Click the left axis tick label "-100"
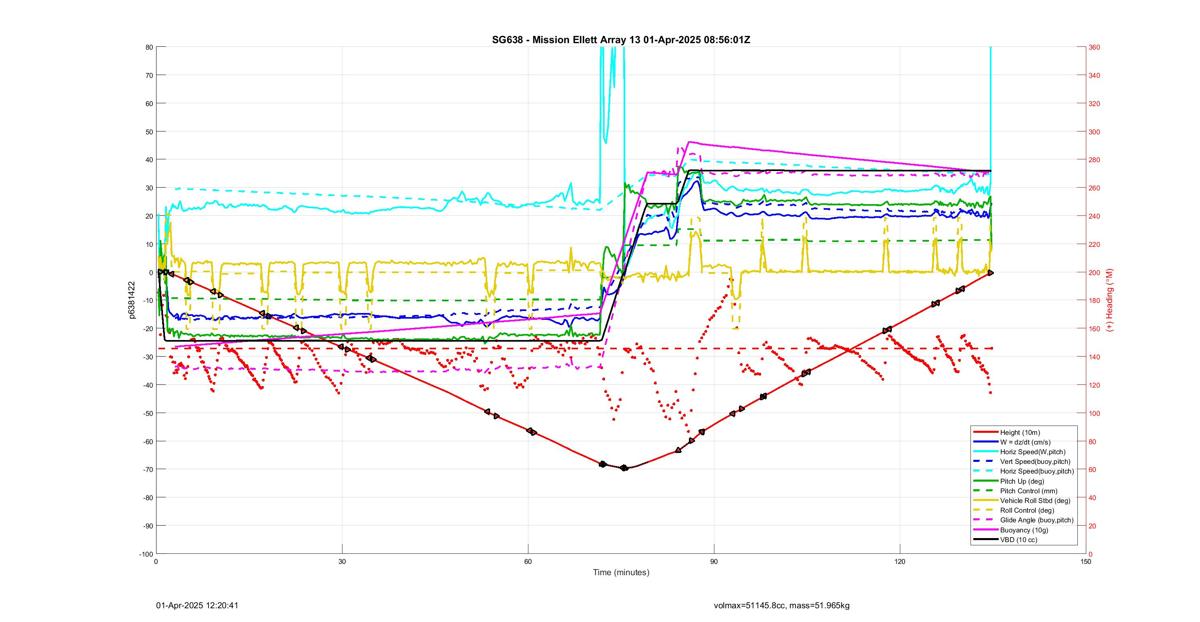Image resolution: width=1200 pixels, height=622 pixels. 145,554
